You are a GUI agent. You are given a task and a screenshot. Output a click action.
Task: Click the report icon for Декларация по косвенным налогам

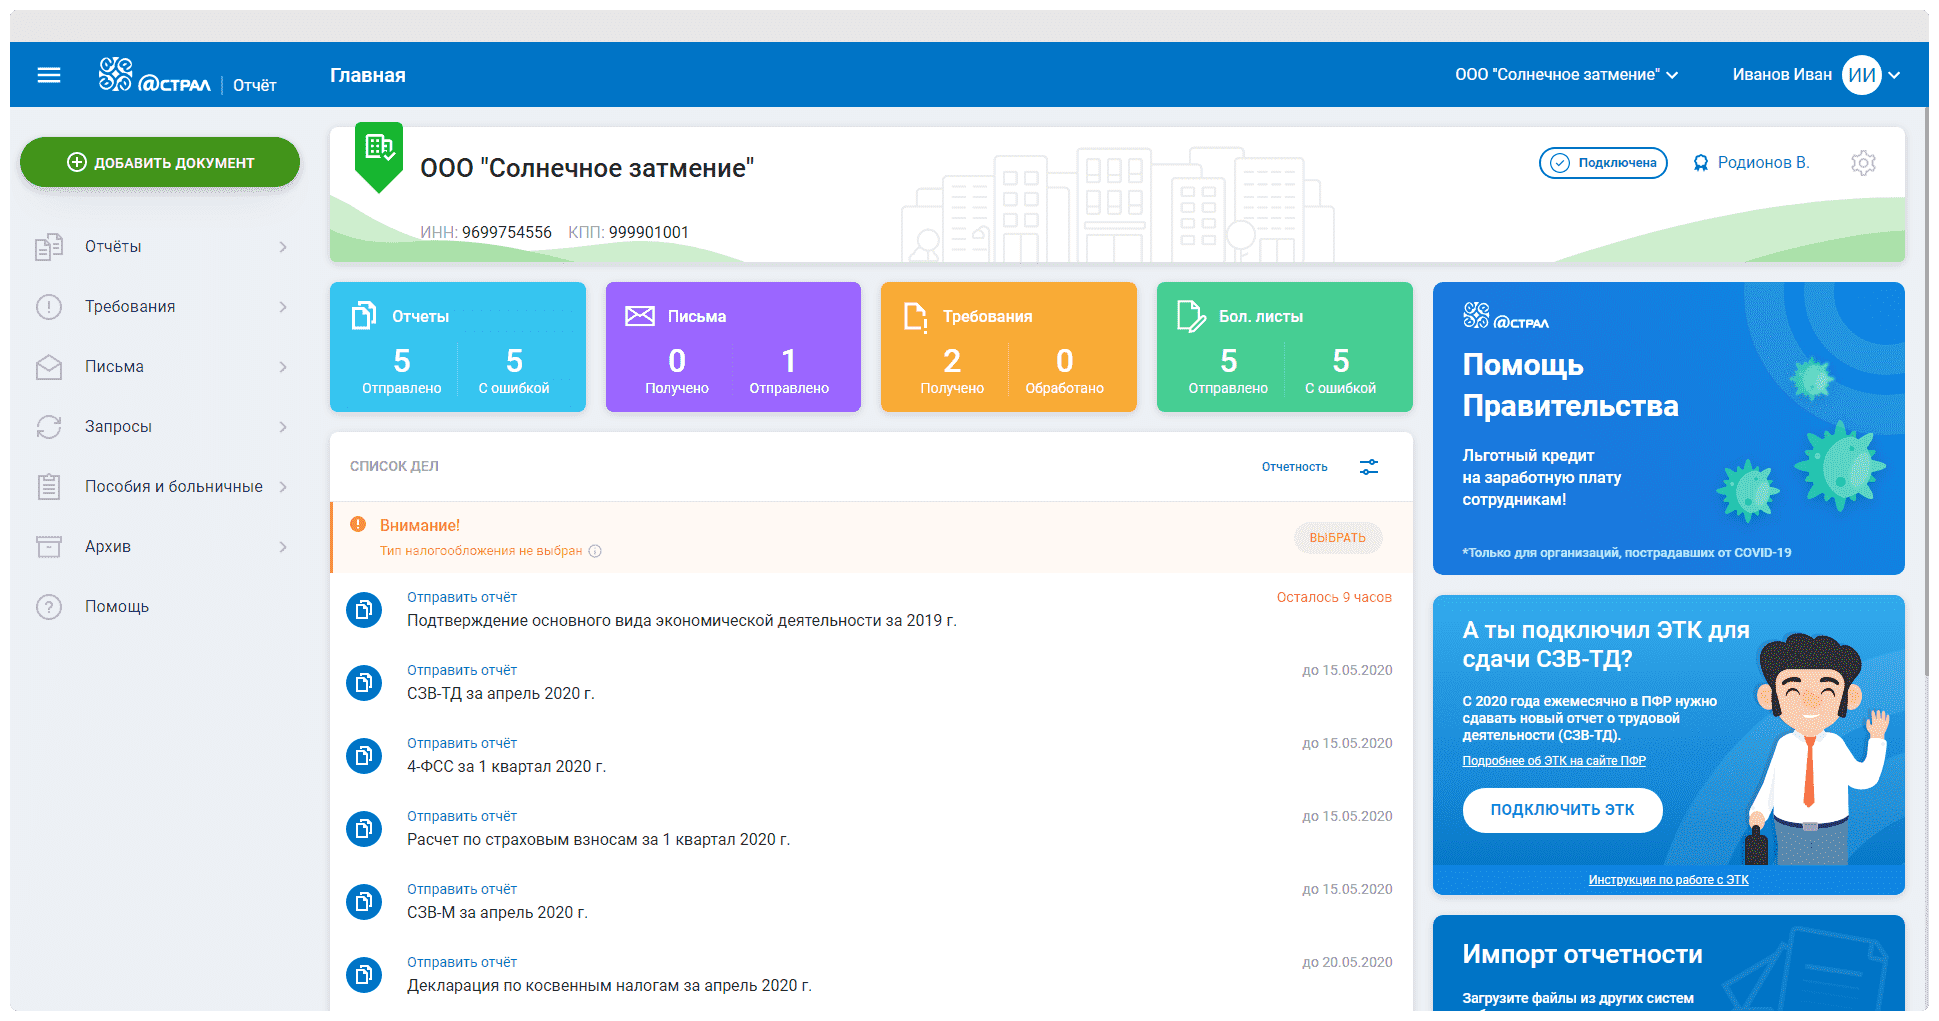click(x=364, y=975)
